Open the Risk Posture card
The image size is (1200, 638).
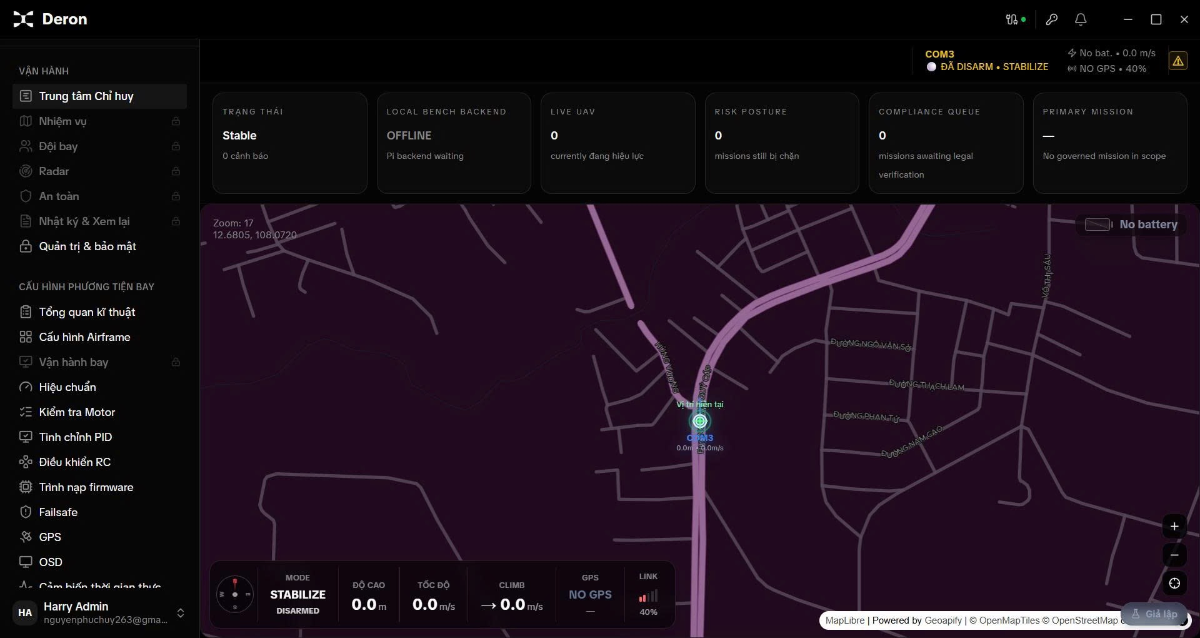[x=783, y=143]
